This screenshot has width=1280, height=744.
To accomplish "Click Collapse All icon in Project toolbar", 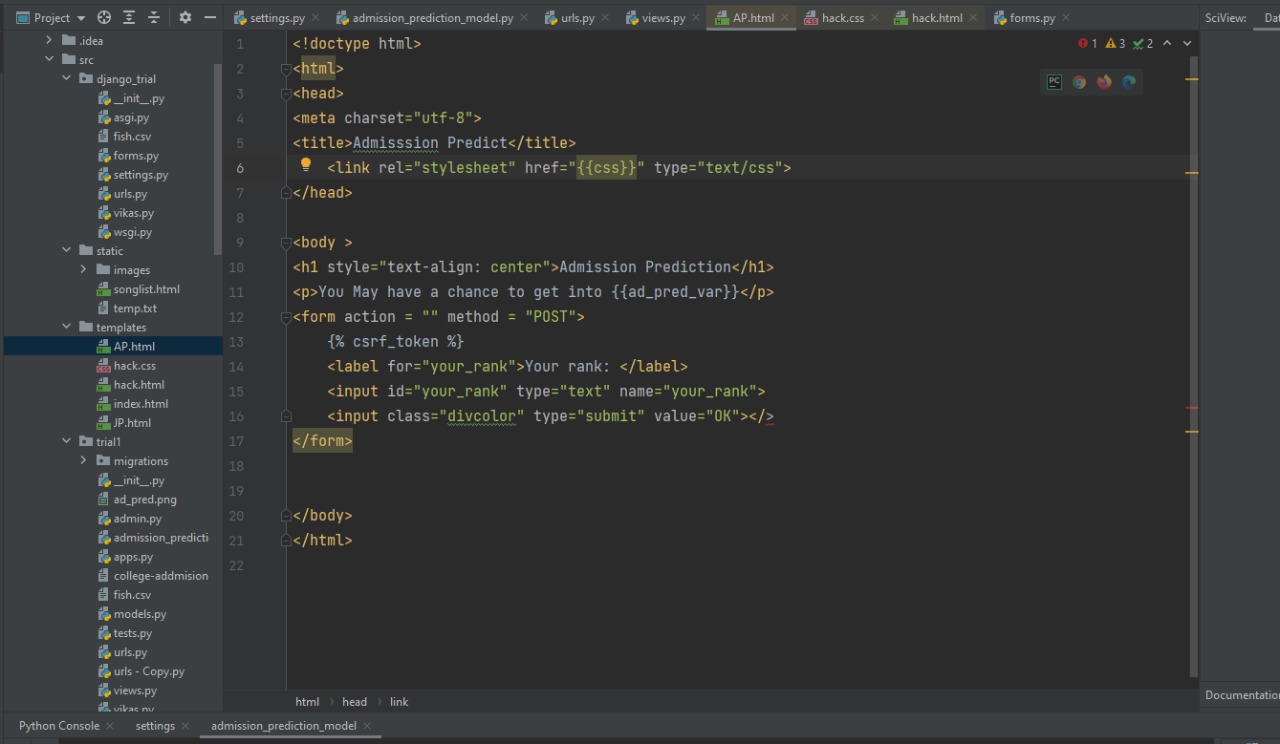I will pos(153,17).
